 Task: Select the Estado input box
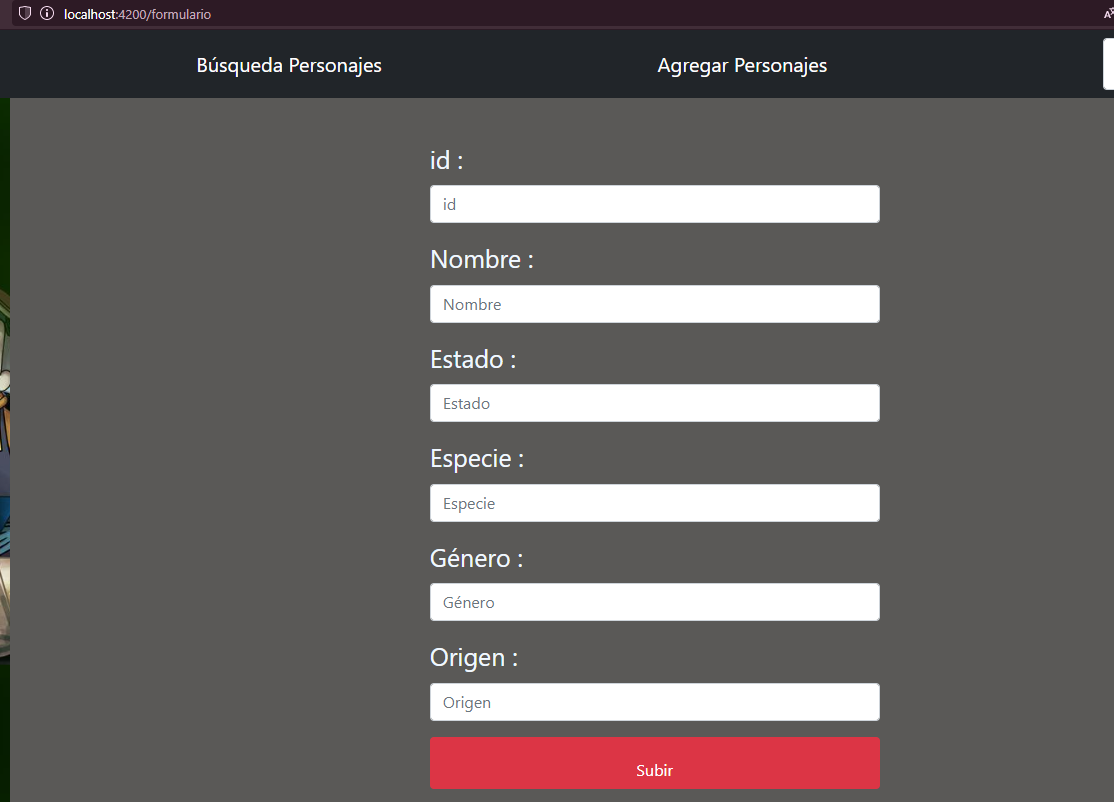654,403
